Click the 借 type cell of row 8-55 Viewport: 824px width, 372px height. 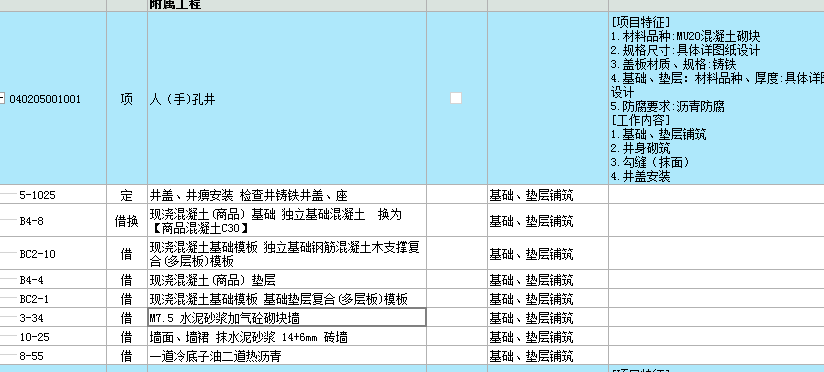click(x=127, y=355)
